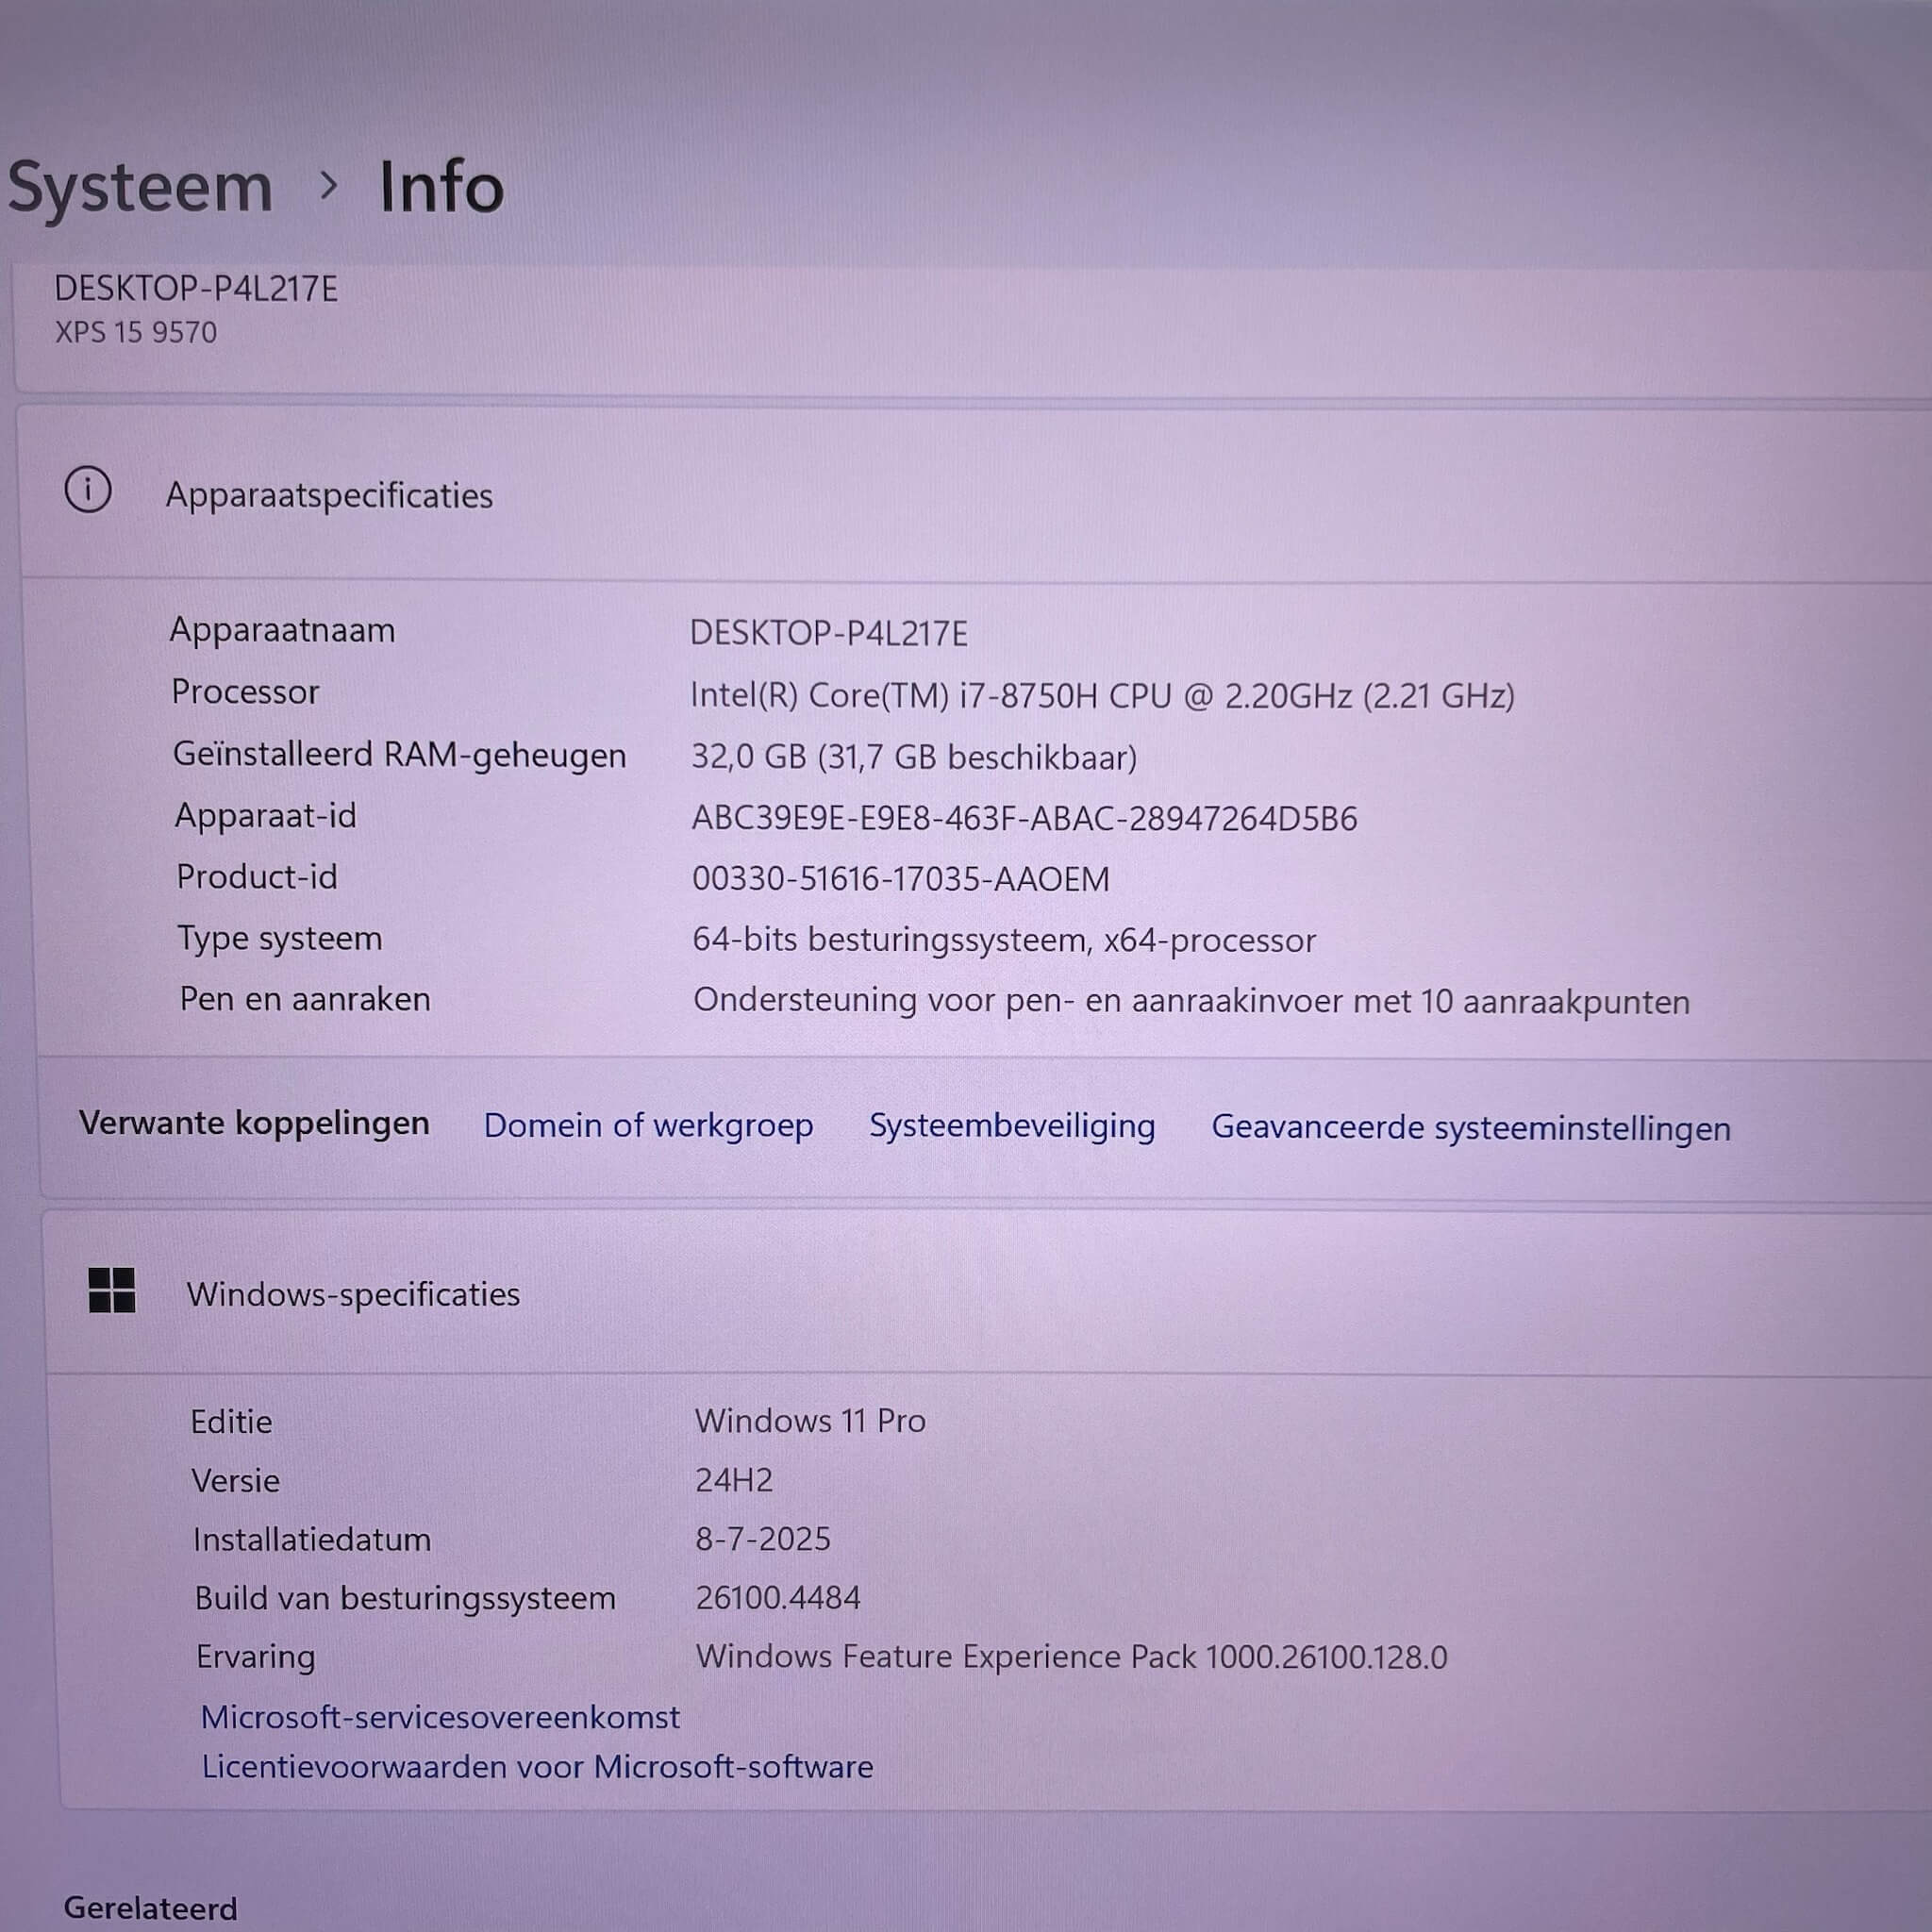
Task: Select Ondersteuning voor pen- en aanraakinvoer value
Action: tap(1191, 1001)
